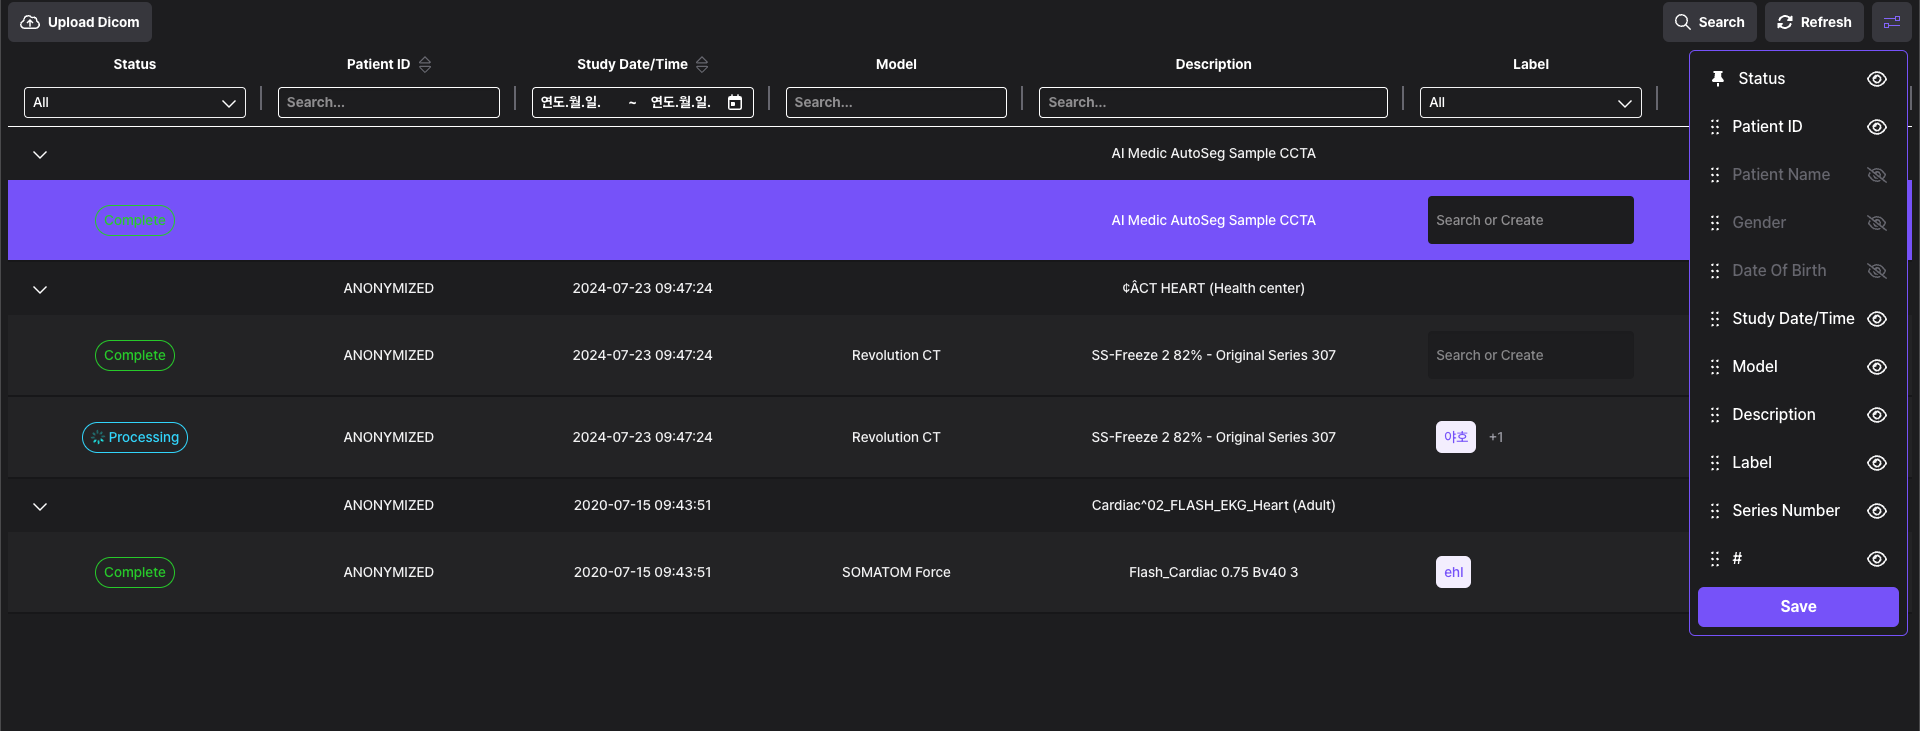The height and width of the screenshot is (731, 1920).
Task: Click drag handle next to Patient ID
Action: pos(1715,127)
